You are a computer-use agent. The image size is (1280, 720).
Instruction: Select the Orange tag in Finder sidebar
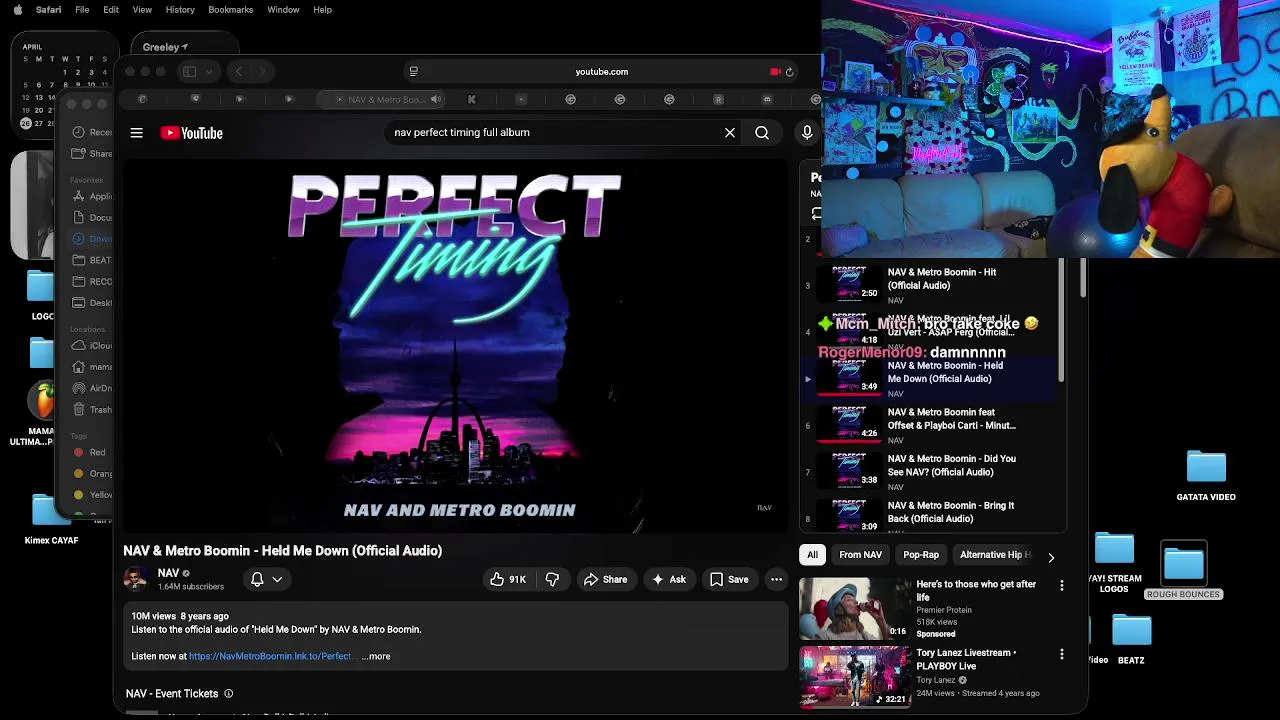[93, 474]
